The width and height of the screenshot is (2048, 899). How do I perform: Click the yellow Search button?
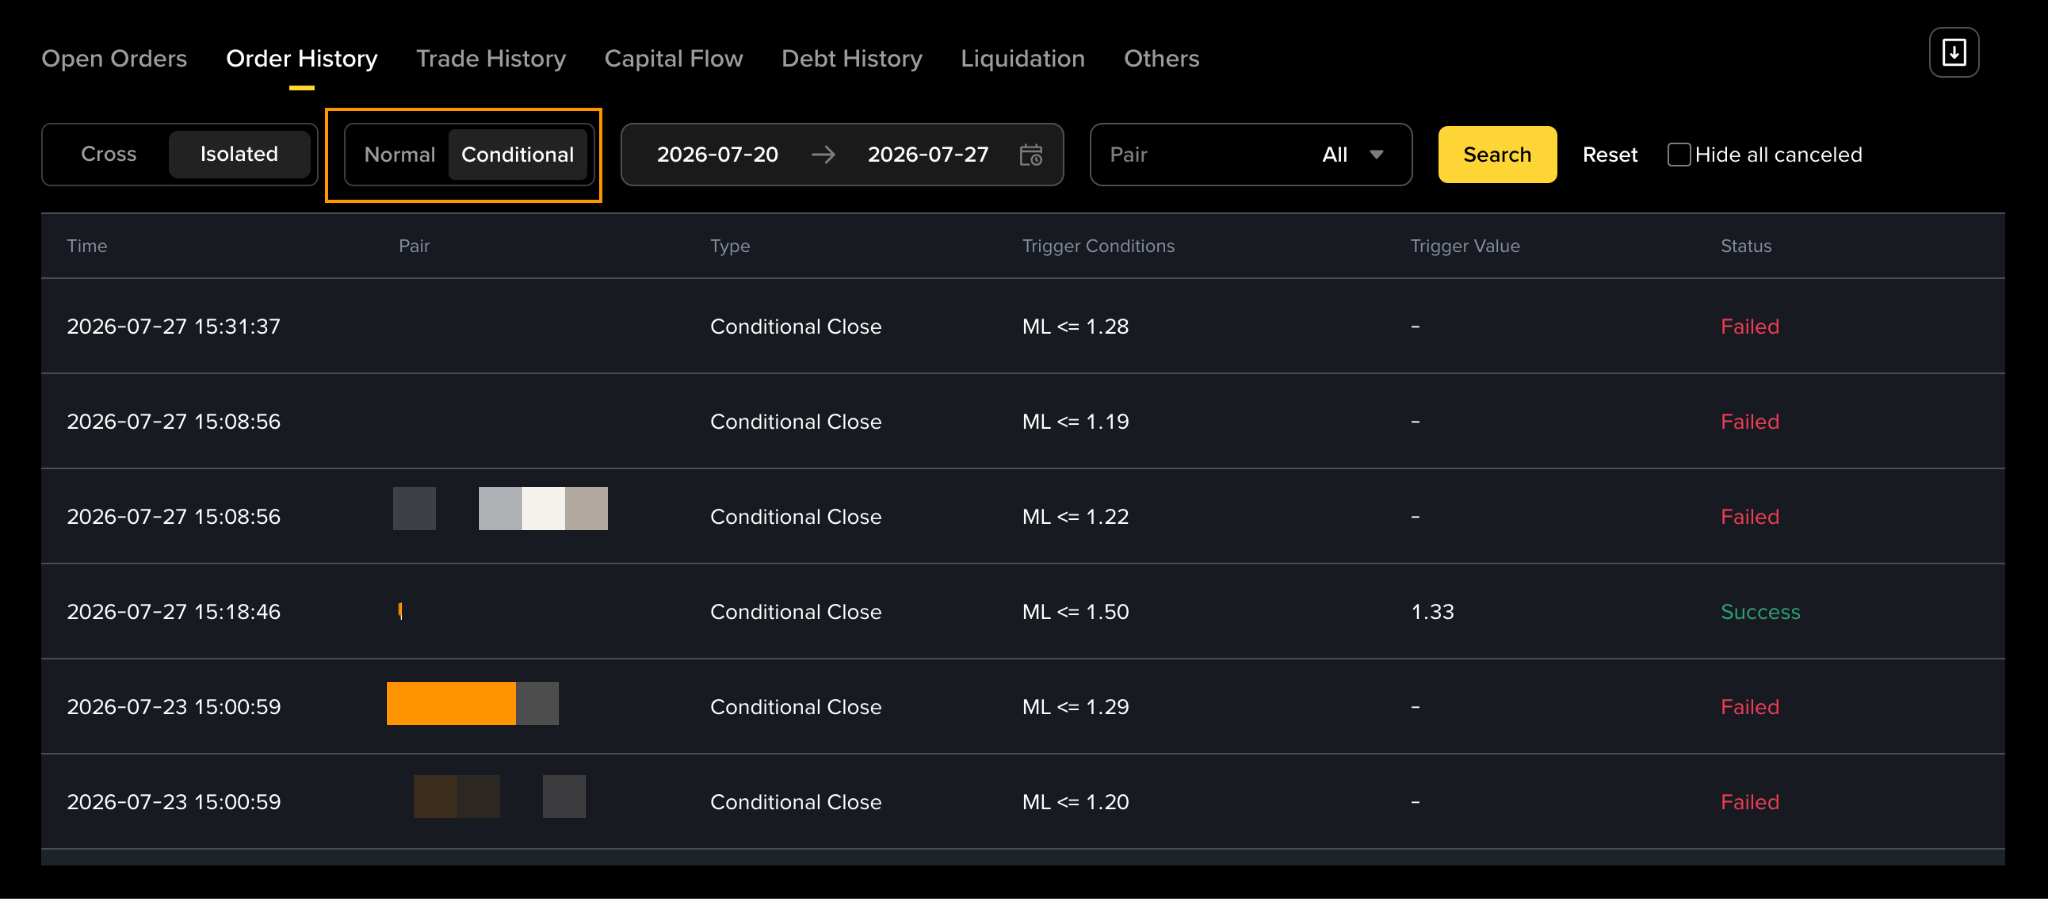tap(1497, 155)
